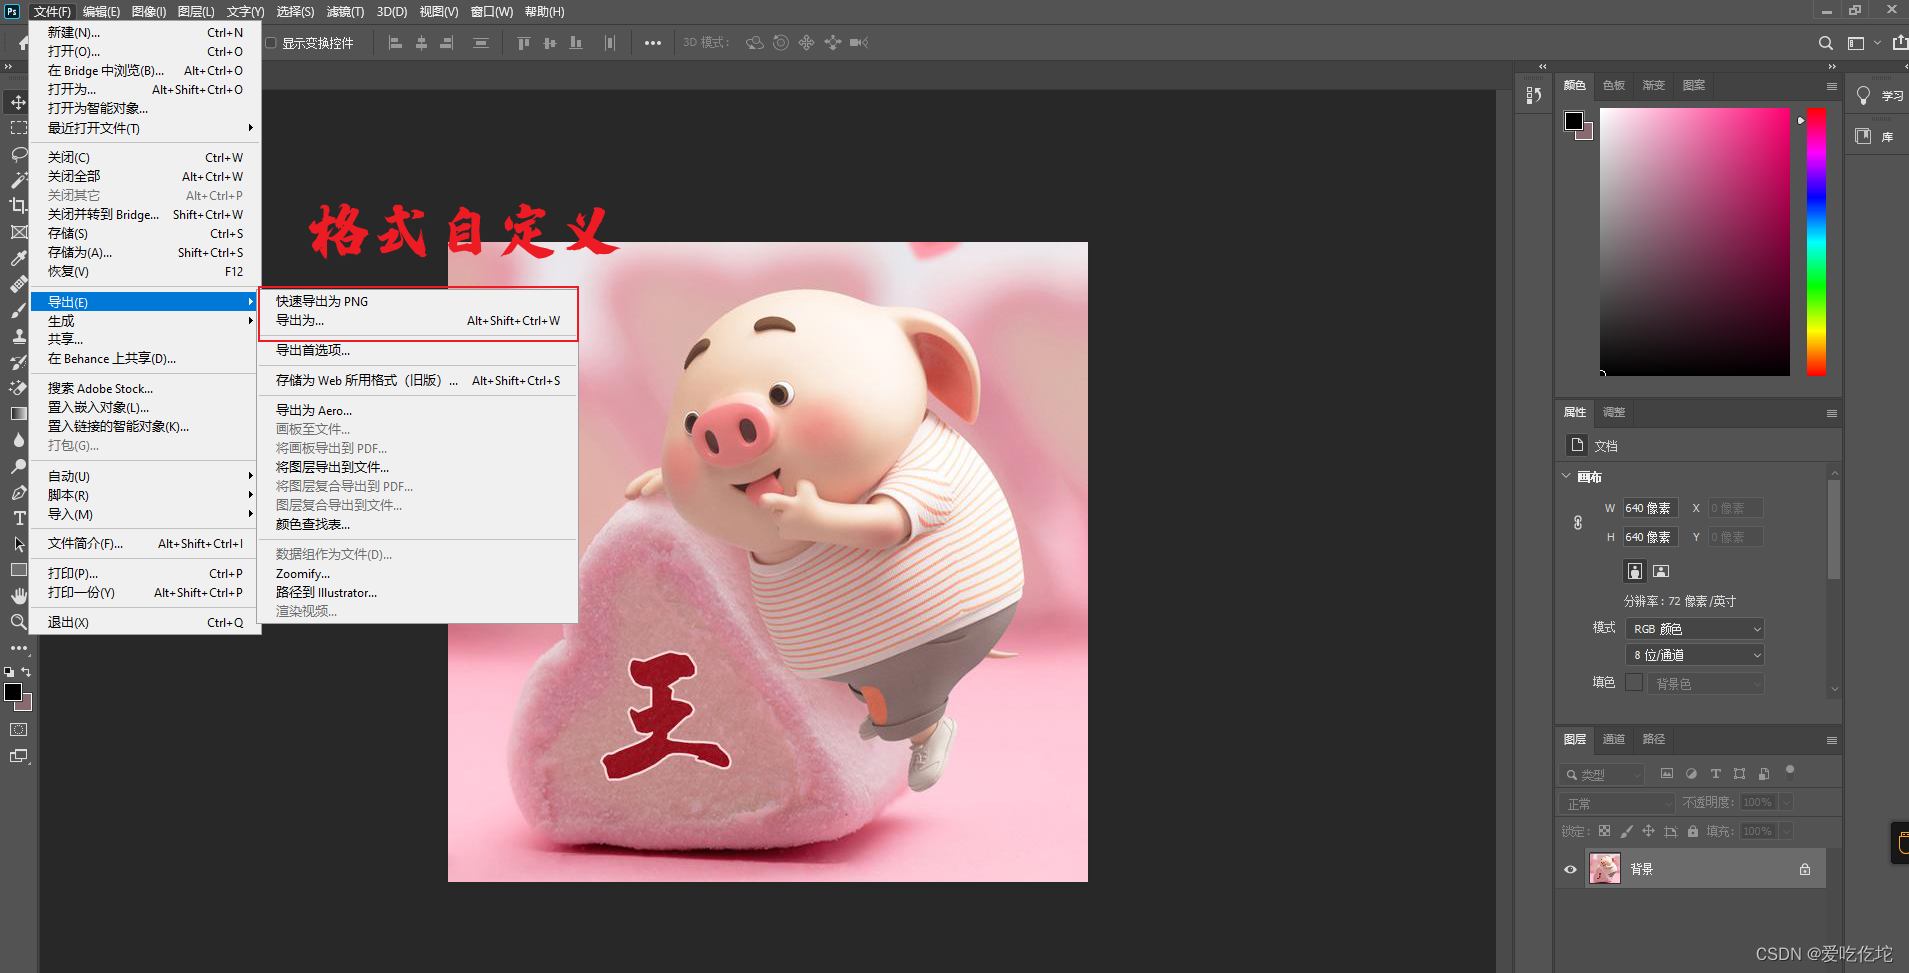
Task: Toggle Quick Mask mode
Action: pyautogui.click(x=18, y=730)
